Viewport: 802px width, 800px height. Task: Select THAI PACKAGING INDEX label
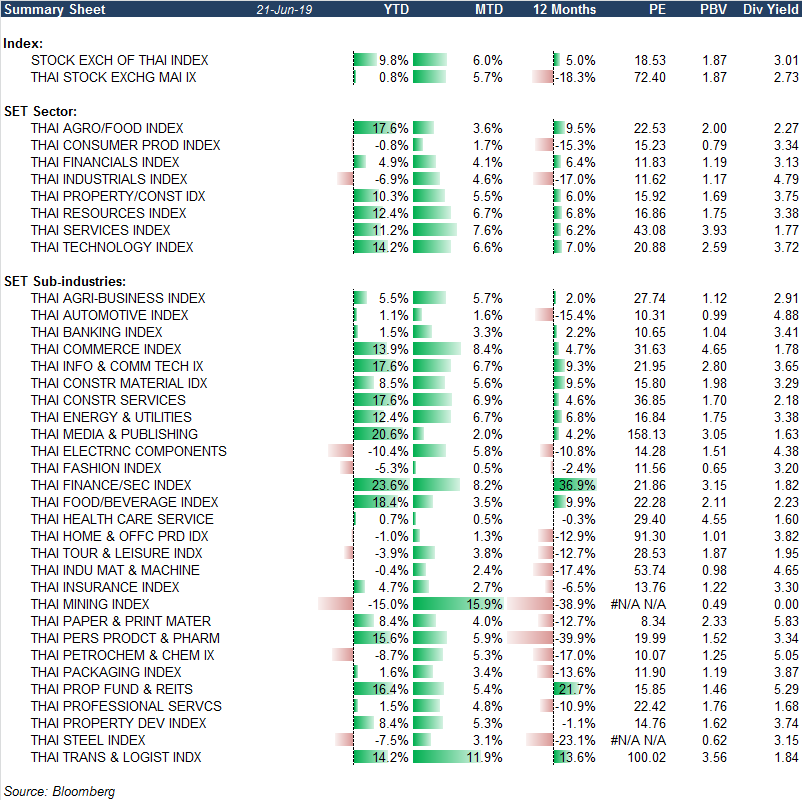click(106, 672)
